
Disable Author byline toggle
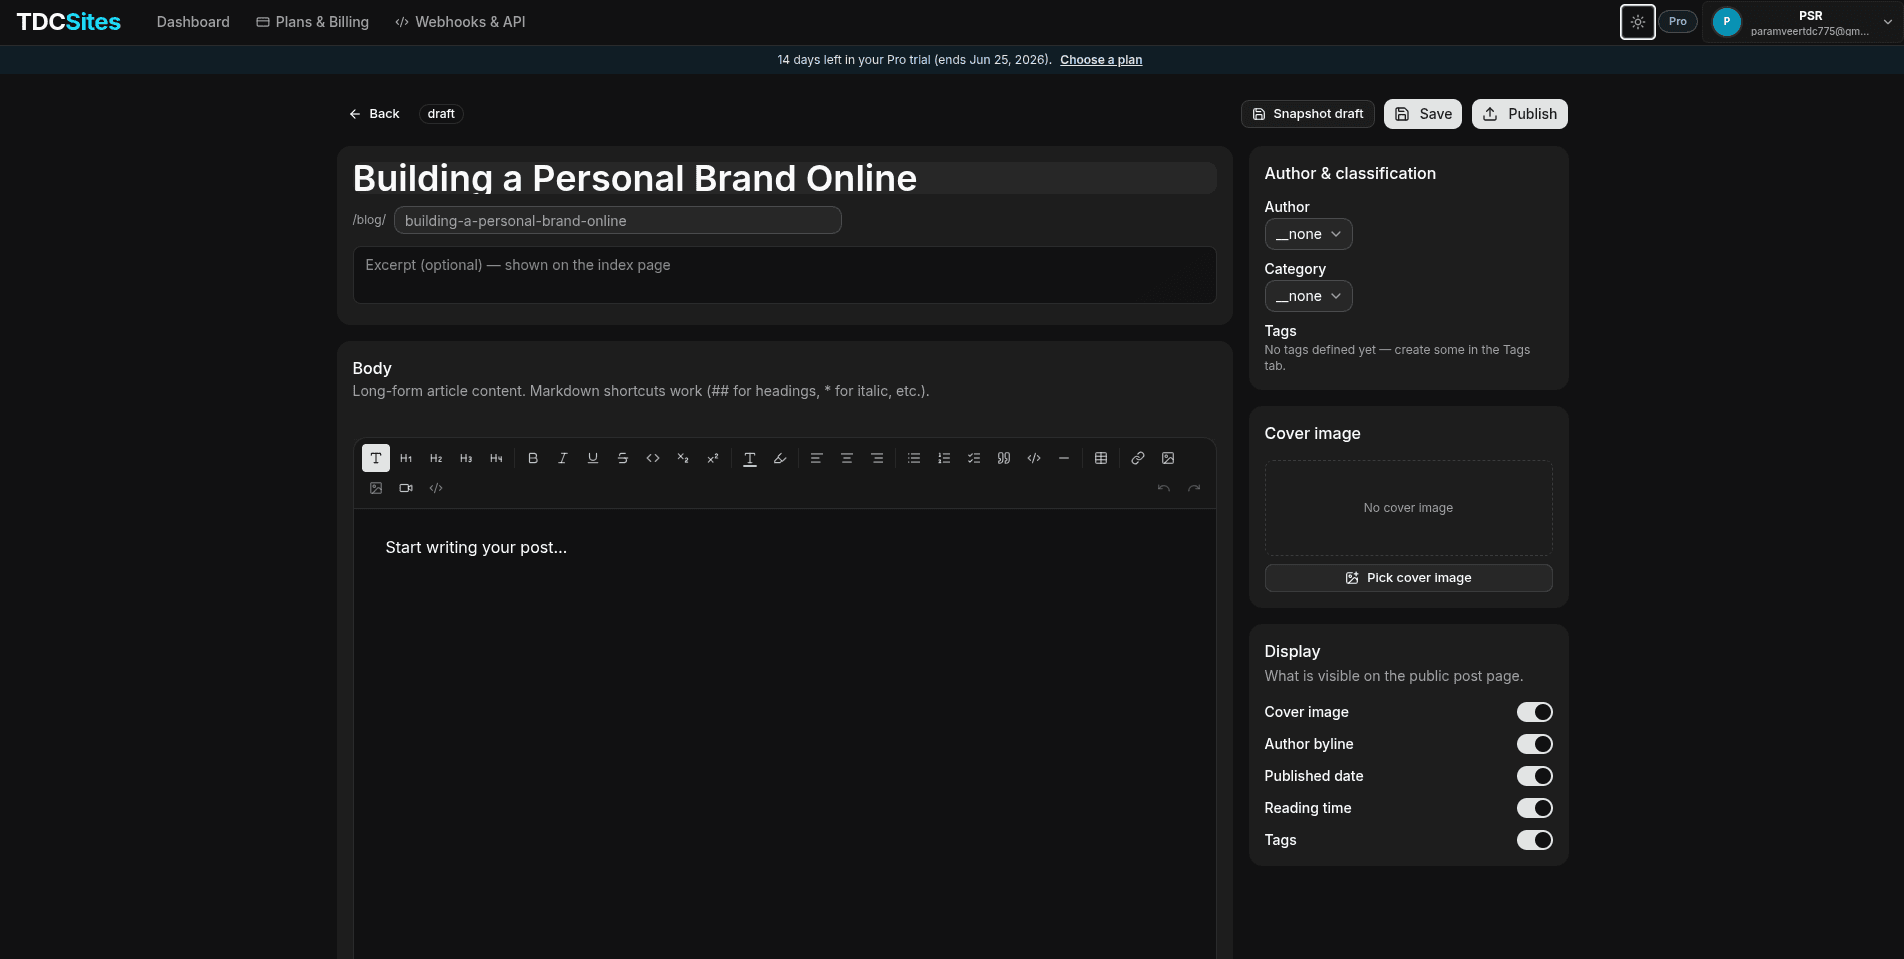(1535, 744)
